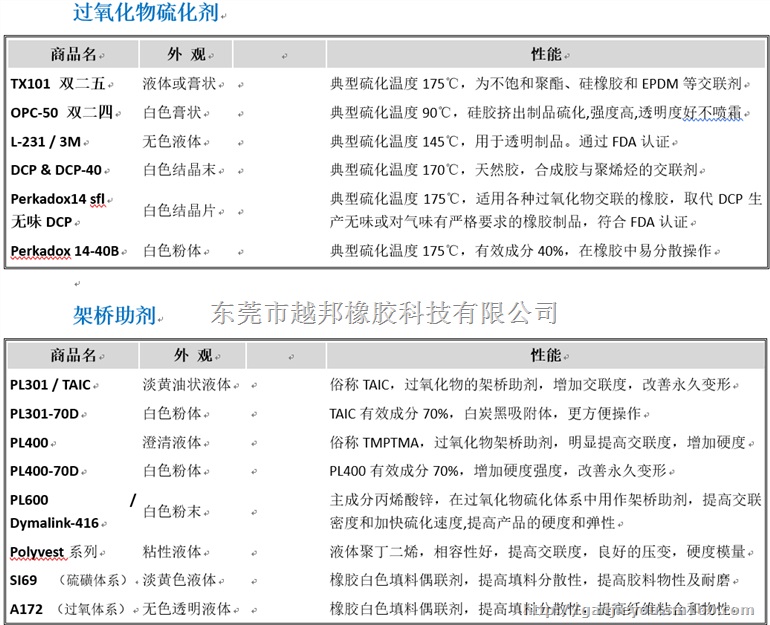Viewport: 770px width, 625px height.
Task: Click the 淡黄色液体 appearance cell
Action: (180, 580)
